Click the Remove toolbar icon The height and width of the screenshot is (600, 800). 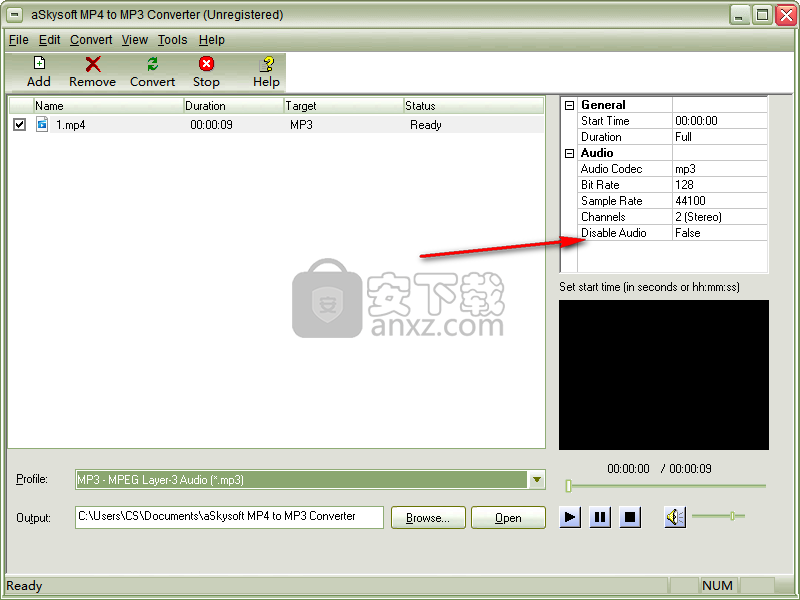(x=93, y=64)
